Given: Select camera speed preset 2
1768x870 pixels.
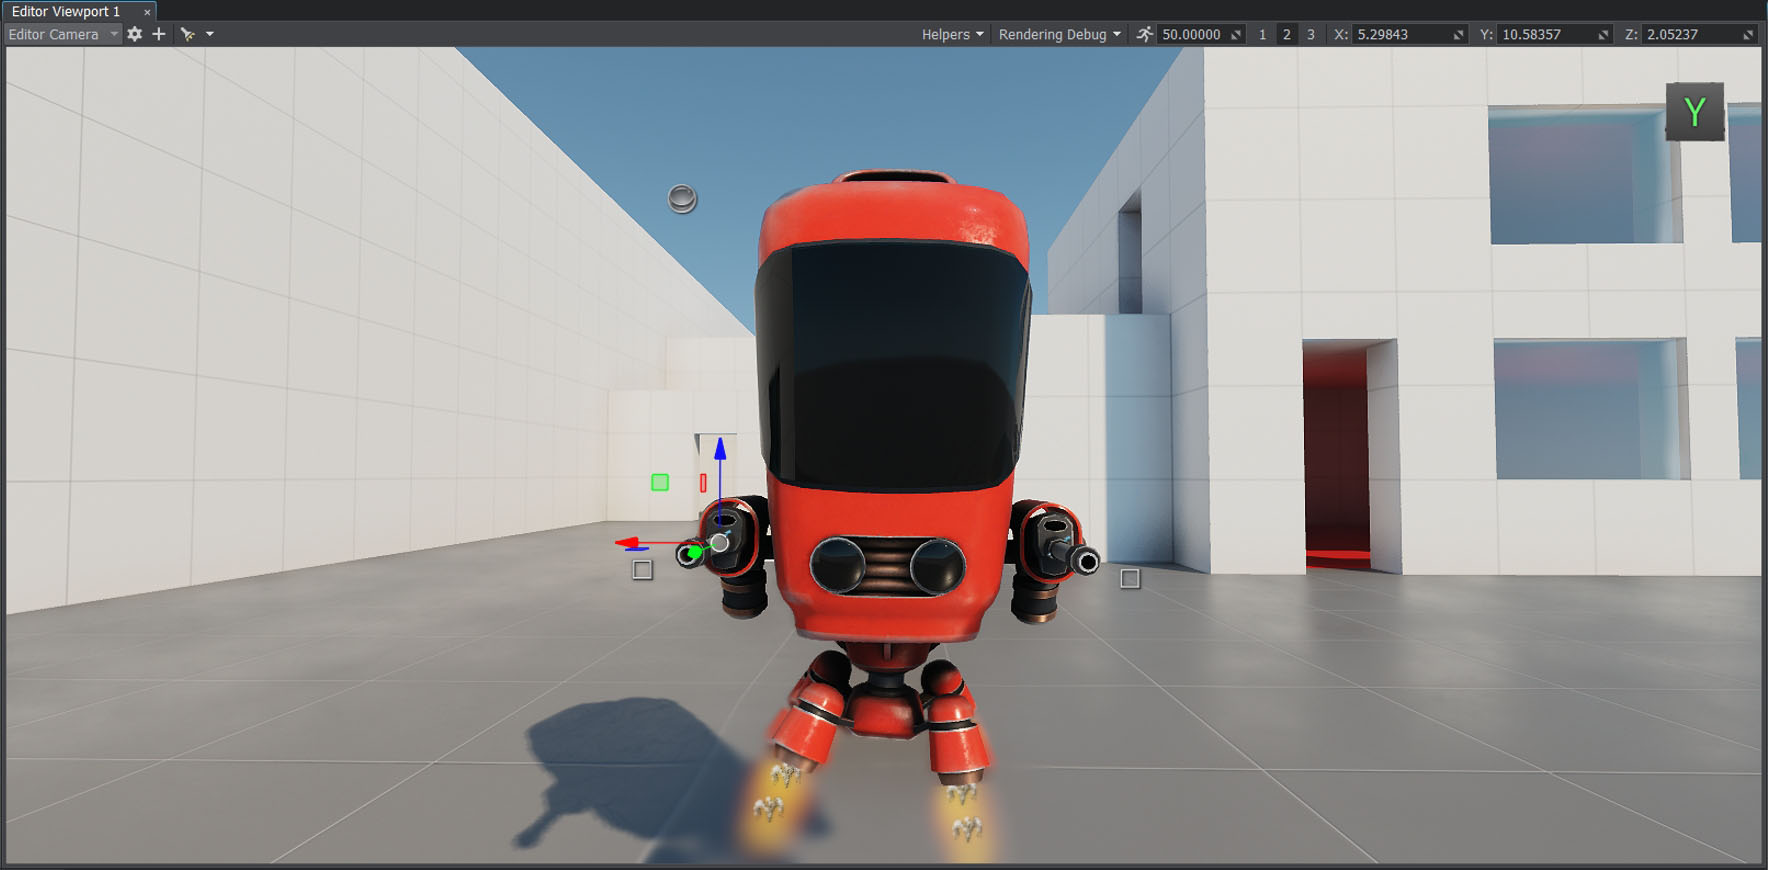Looking at the screenshot, I should 1286,34.
